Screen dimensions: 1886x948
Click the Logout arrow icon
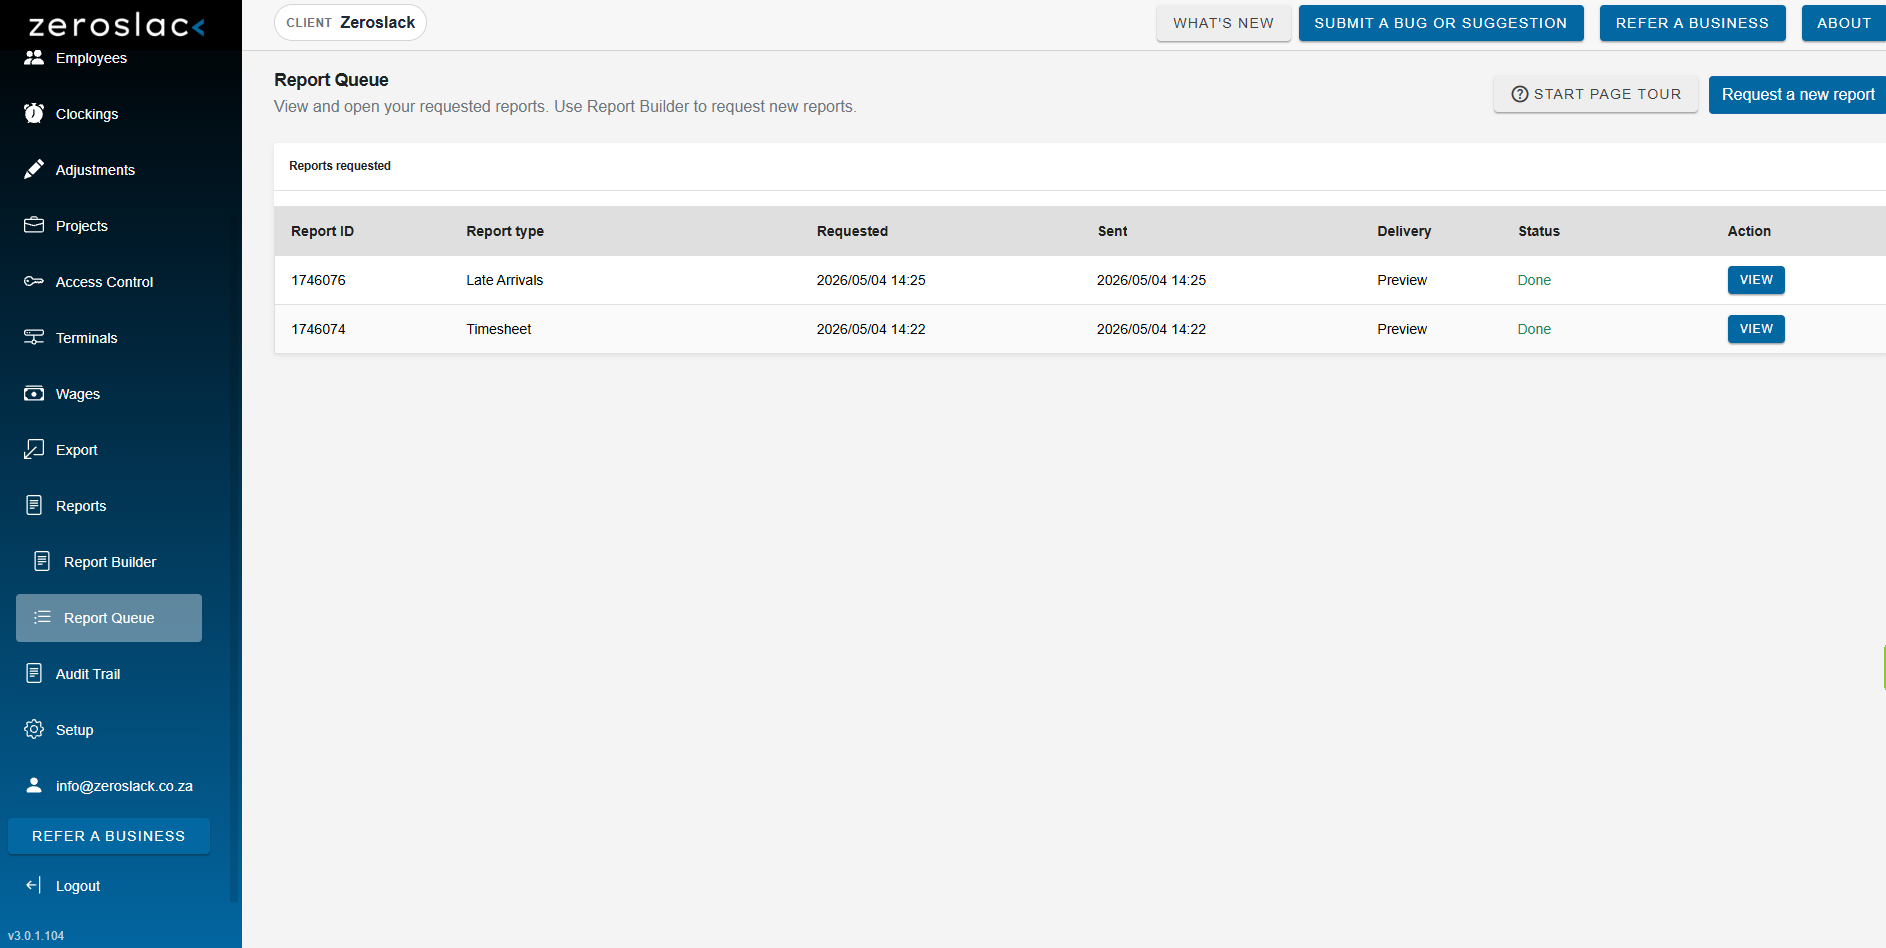[34, 885]
